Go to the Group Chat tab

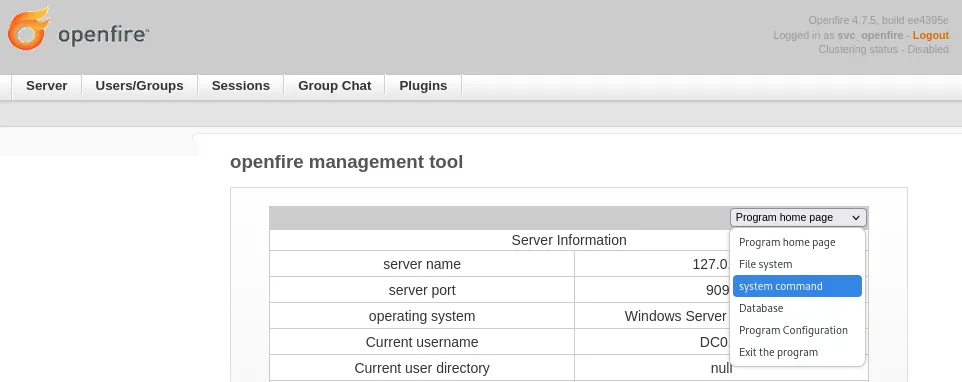tap(334, 86)
